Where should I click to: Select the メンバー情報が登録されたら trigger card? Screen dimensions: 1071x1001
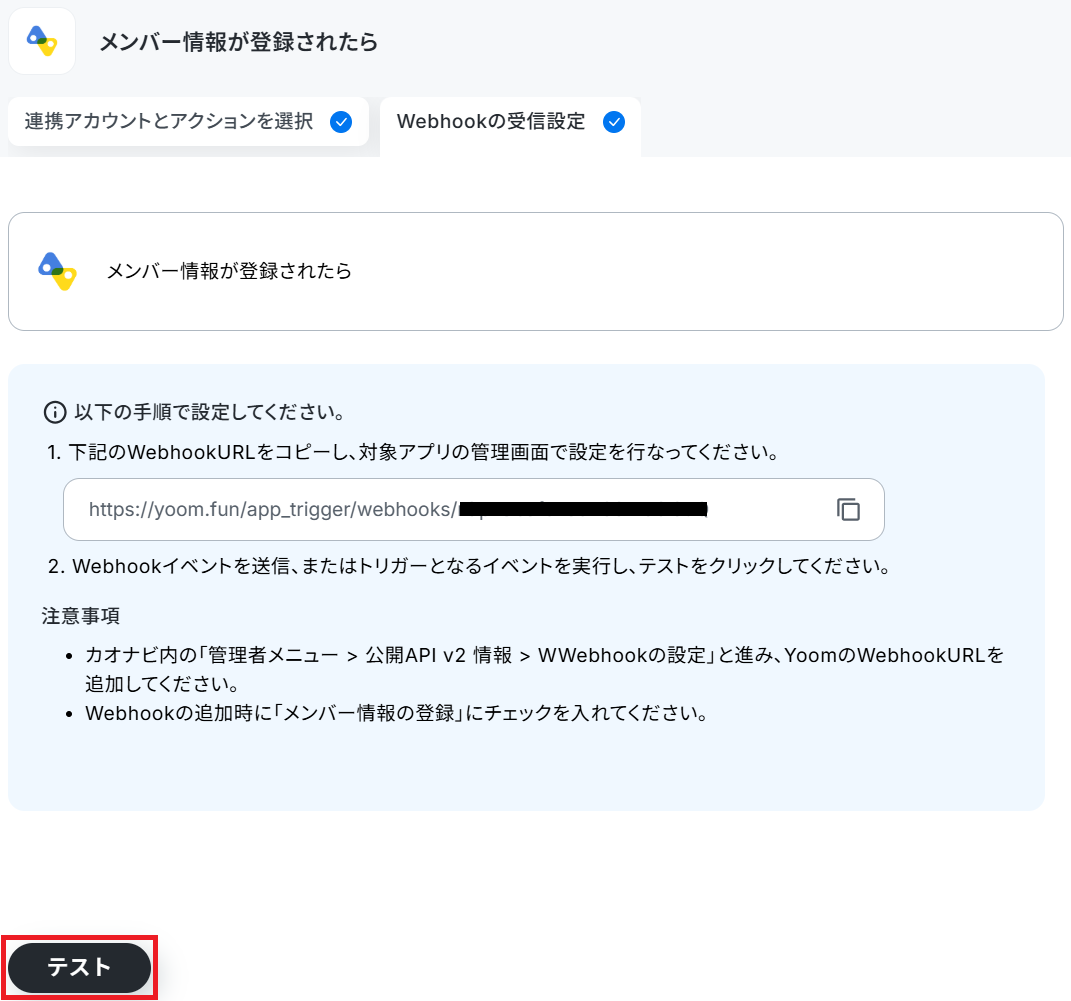[536, 272]
